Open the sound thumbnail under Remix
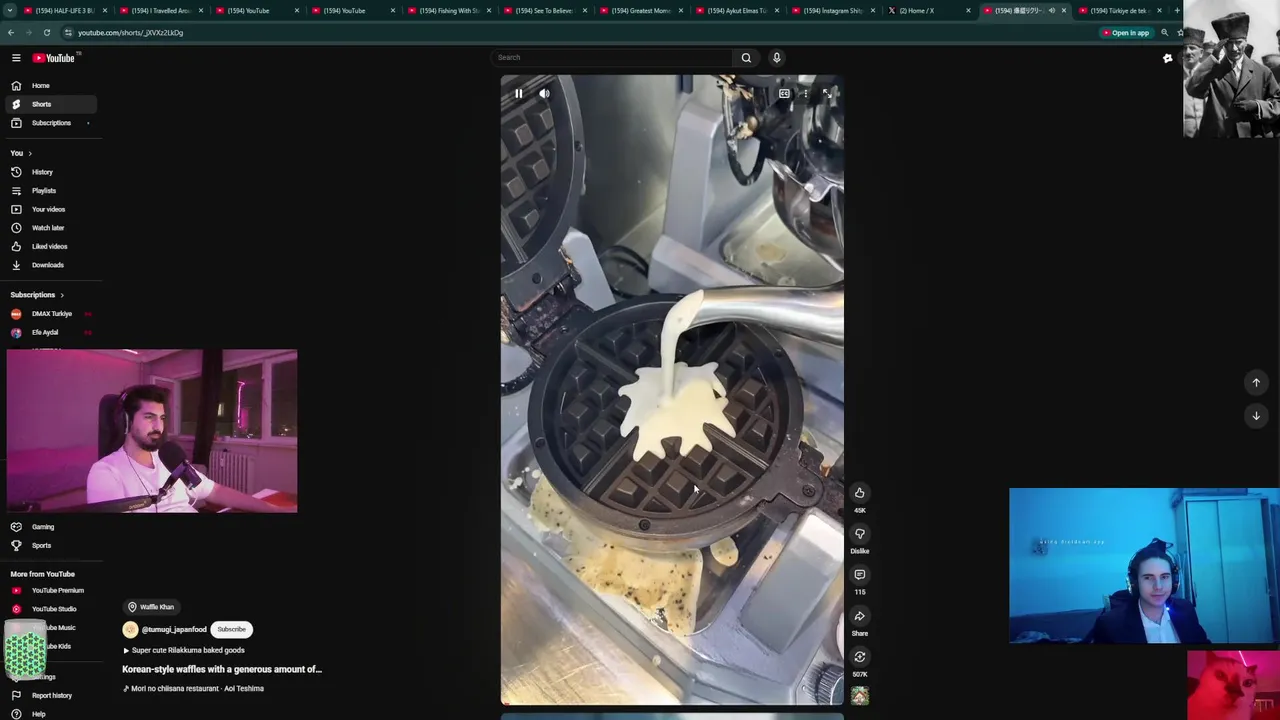The height and width of the screenshot is (720, 1280). [859, 696]
